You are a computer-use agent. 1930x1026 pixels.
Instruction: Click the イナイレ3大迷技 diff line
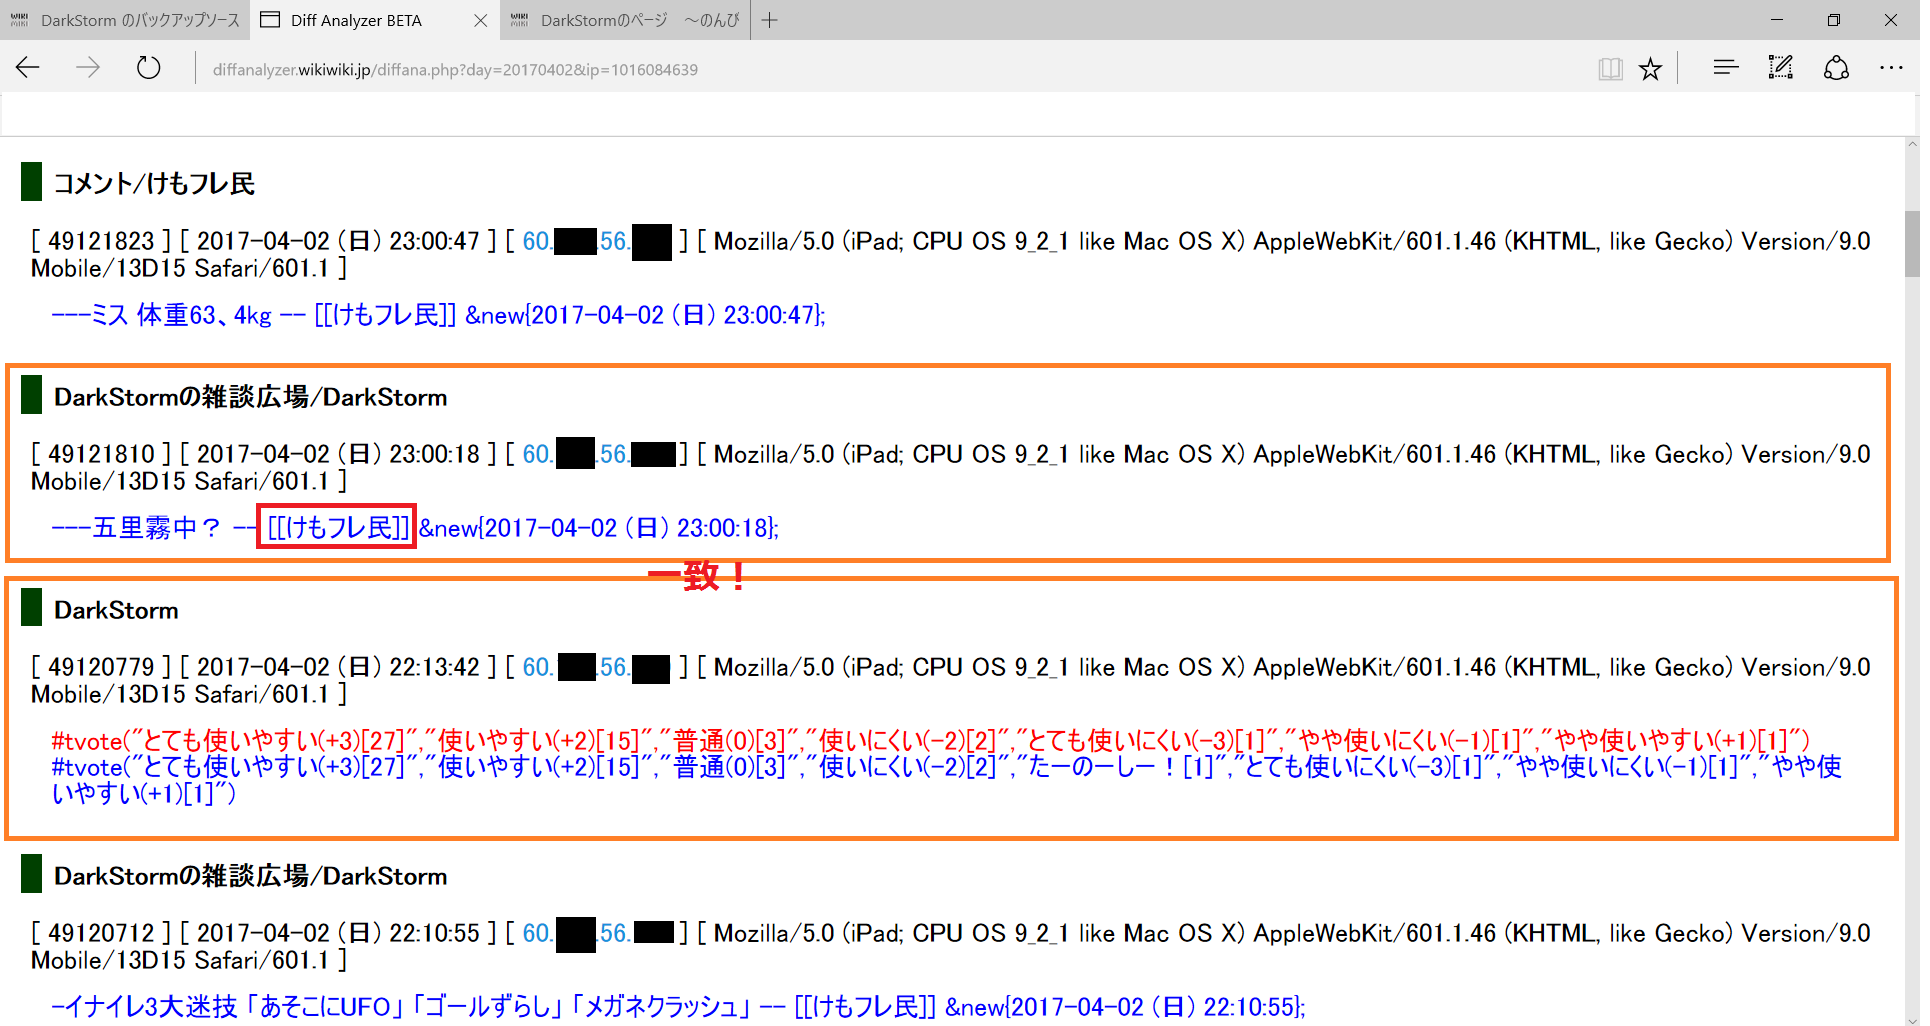pyautogui.click(x=678, y=1007)
